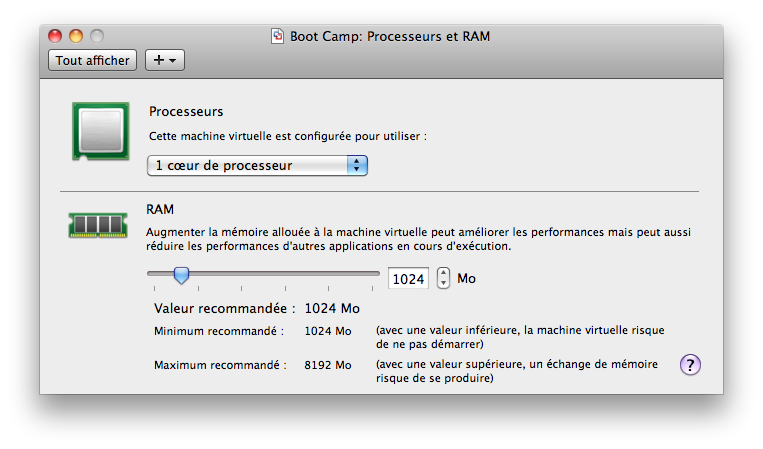Click the RAM allocation slider thumb
This screenshot has height=449, width=763.
[x=182, y=275]
